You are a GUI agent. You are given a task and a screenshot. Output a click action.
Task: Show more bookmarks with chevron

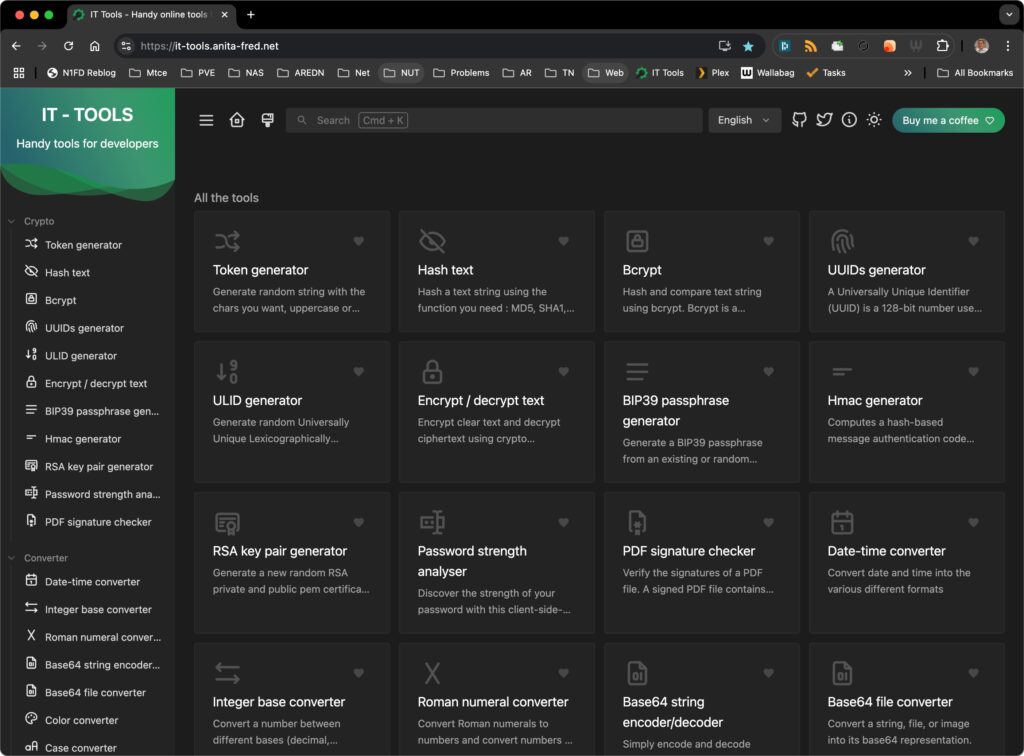coord(908,72)
